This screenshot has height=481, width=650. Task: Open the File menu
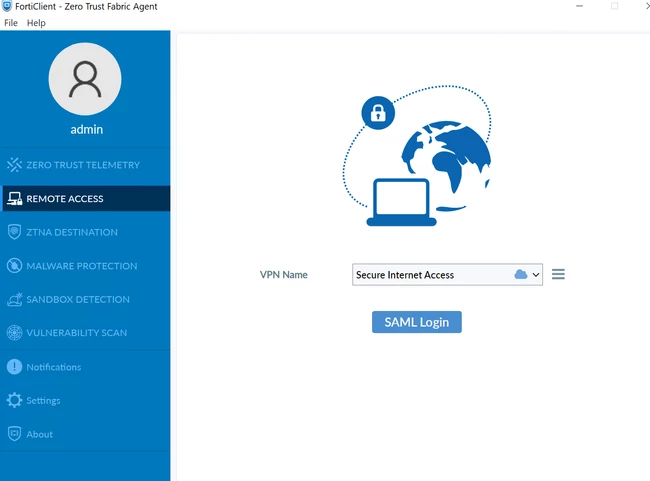coord(11,23)
